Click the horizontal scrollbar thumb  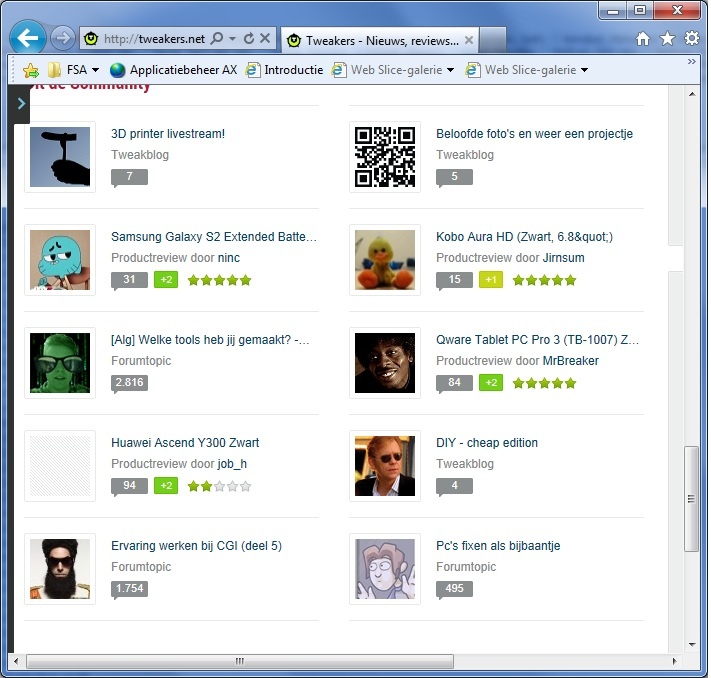(240, 661)
